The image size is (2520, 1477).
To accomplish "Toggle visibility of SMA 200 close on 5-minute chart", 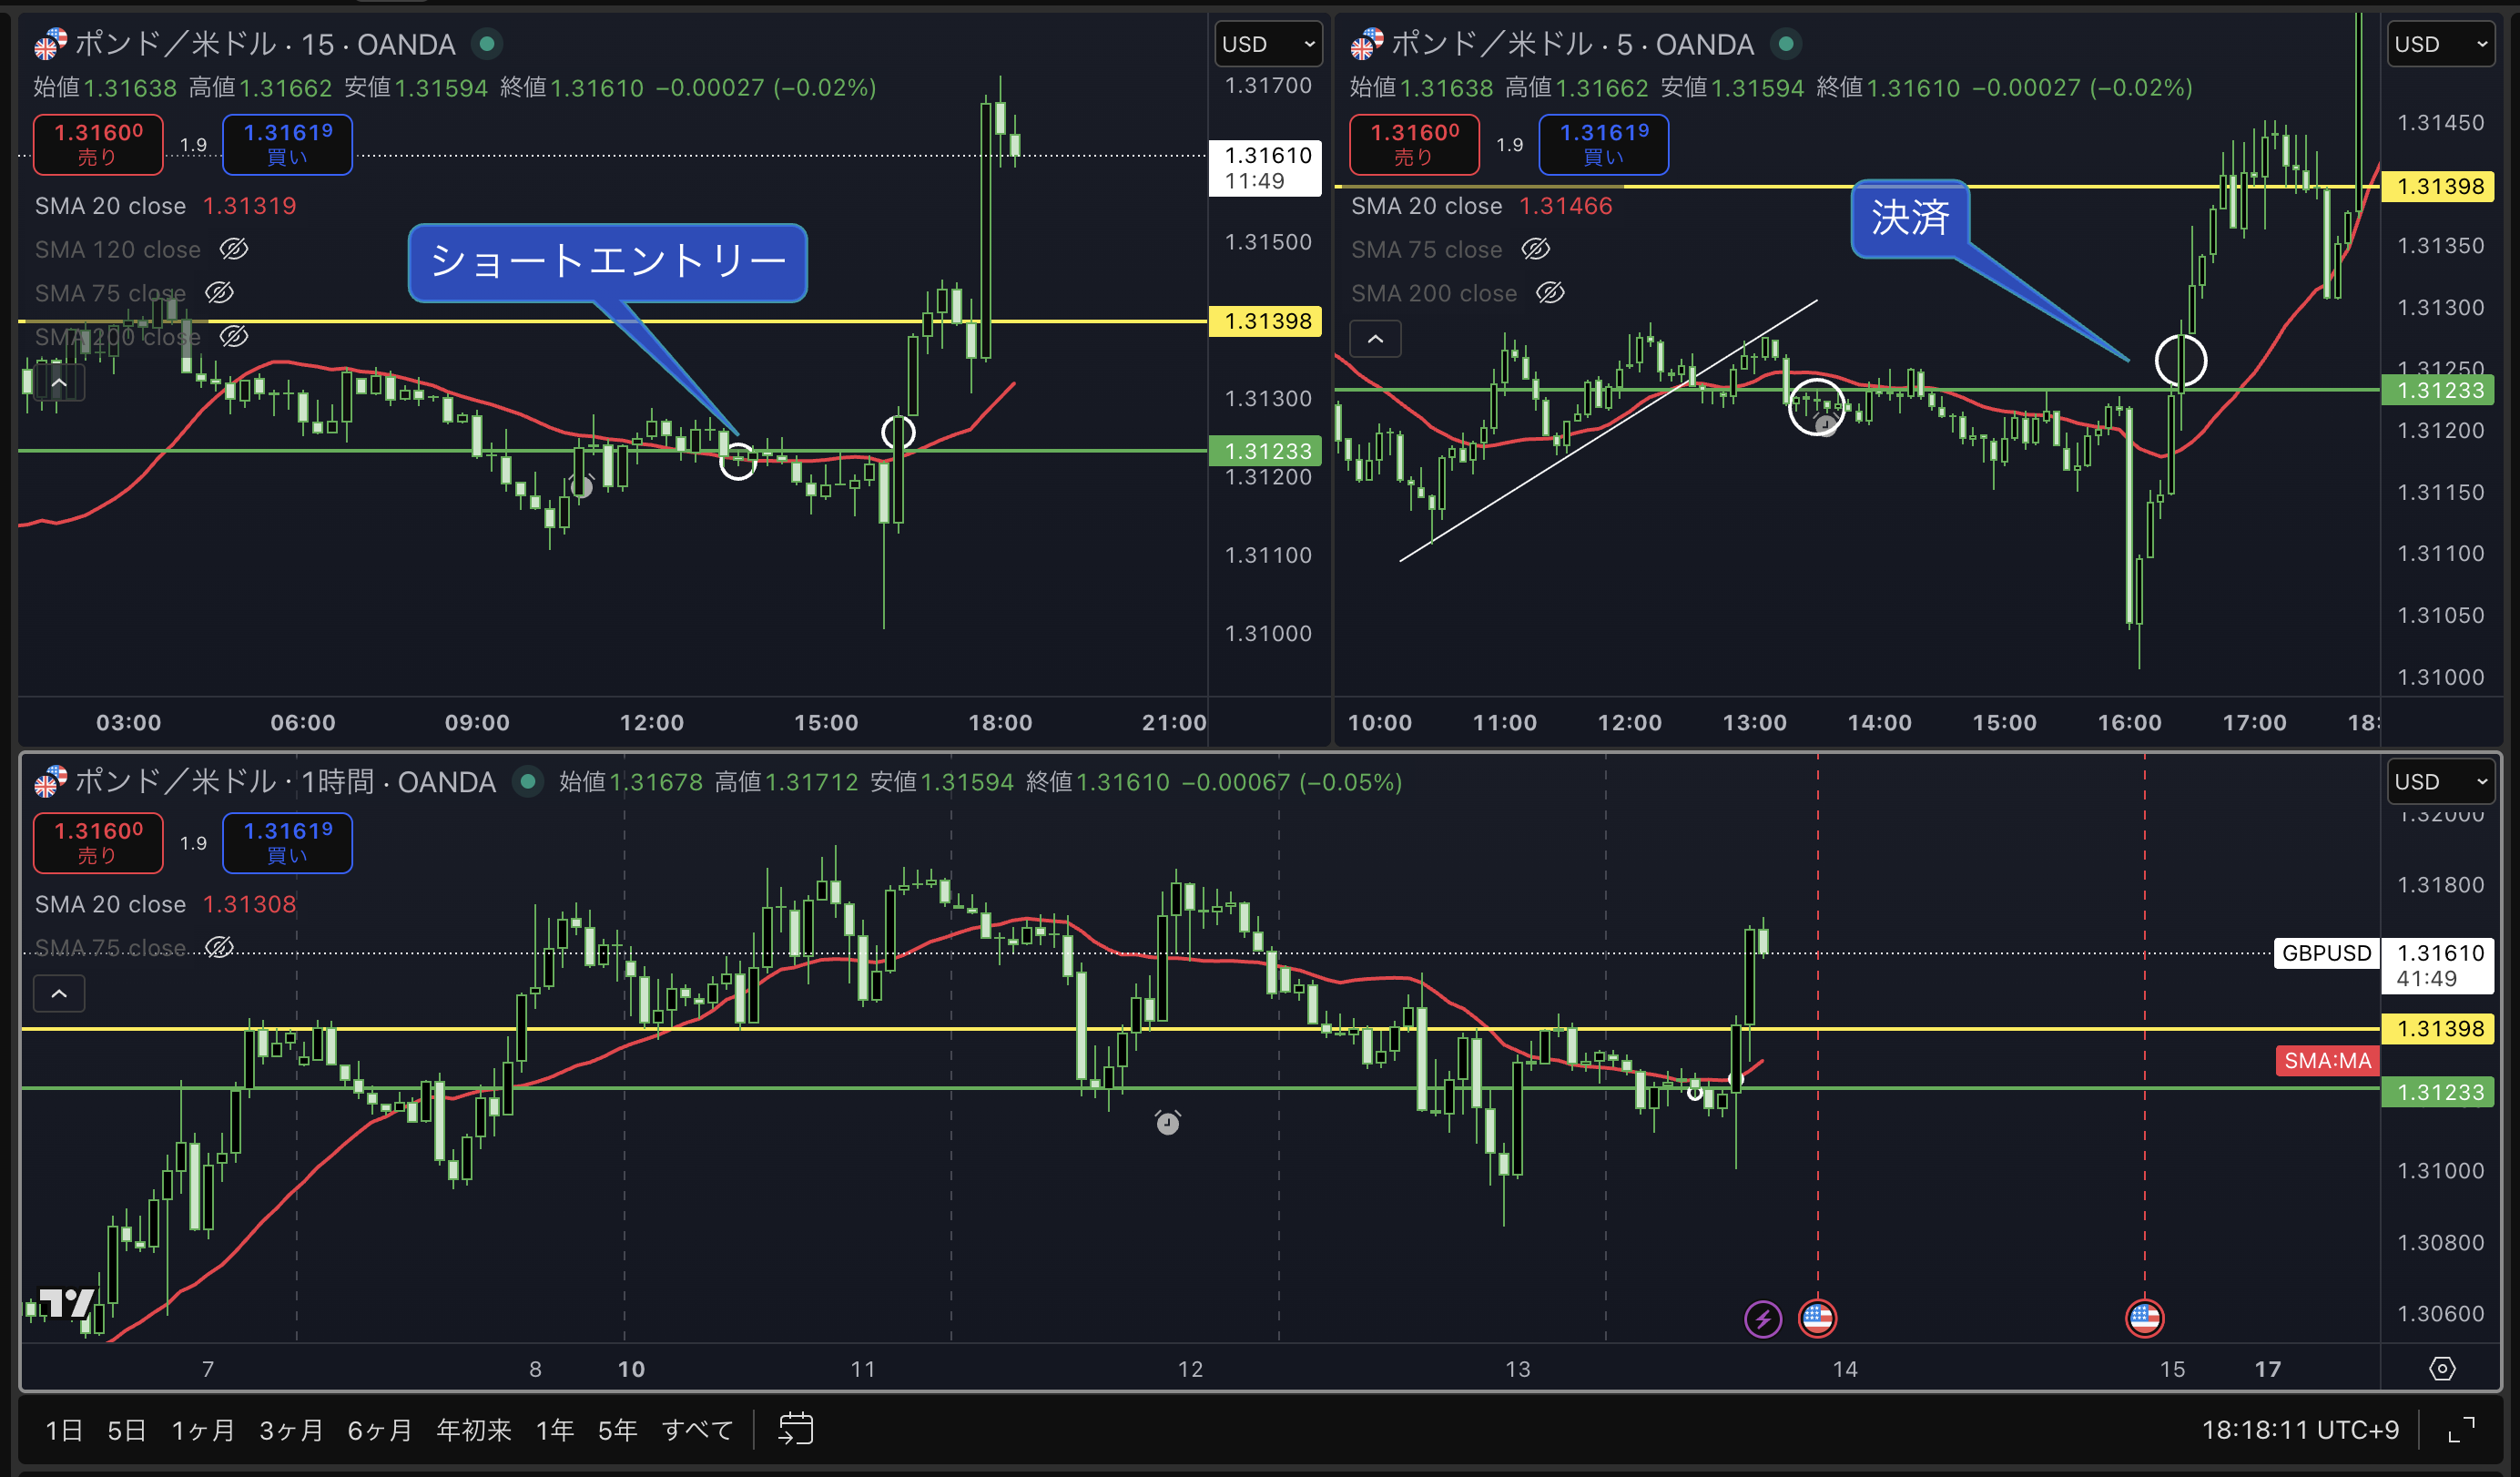I will [1550, 293].
